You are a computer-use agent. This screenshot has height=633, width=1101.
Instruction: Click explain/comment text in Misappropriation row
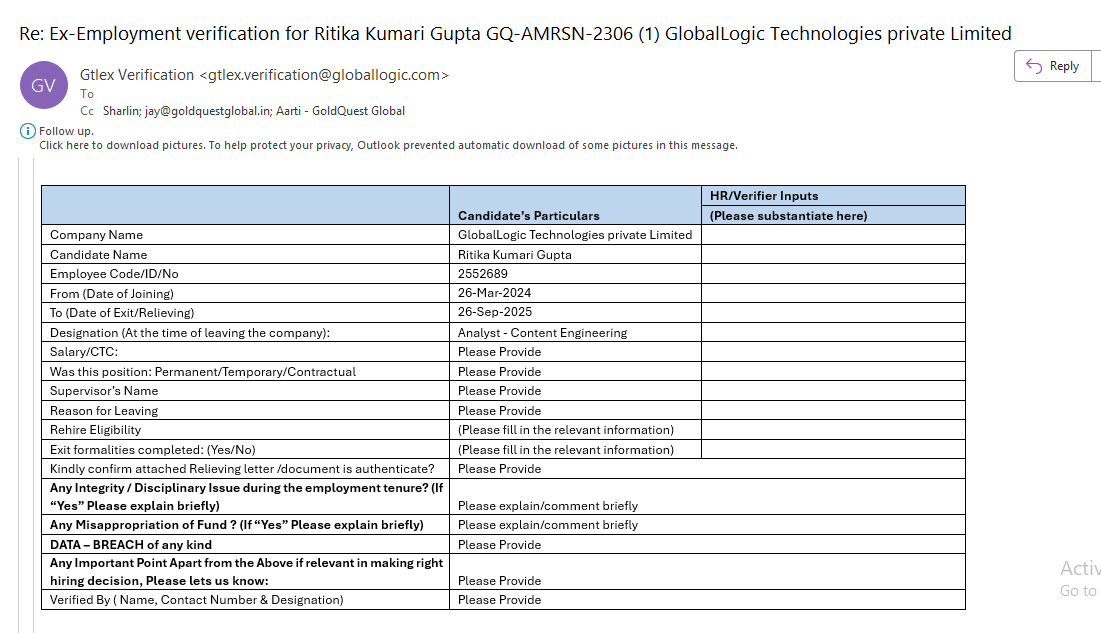click(x=548, y=525)
